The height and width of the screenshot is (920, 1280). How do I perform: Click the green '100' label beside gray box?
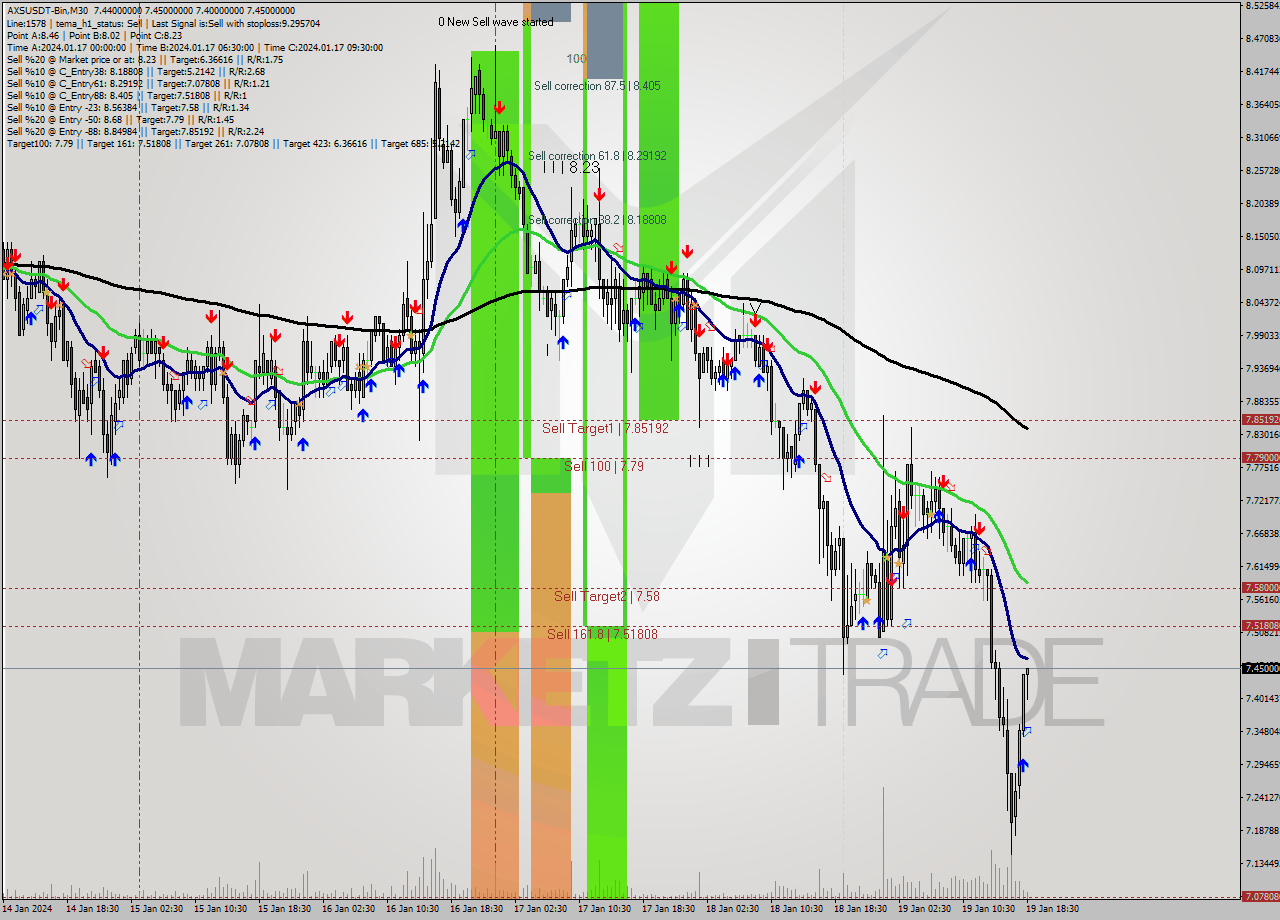pyautogui.click(x=576, y=59)
